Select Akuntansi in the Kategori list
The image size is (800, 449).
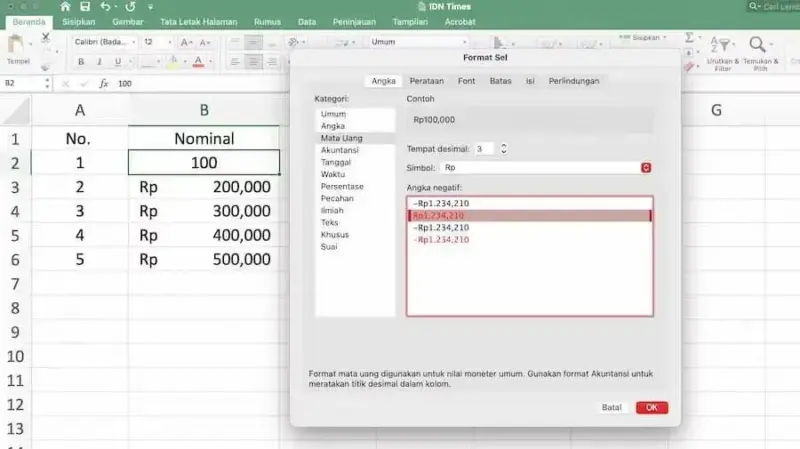(341, 150)
